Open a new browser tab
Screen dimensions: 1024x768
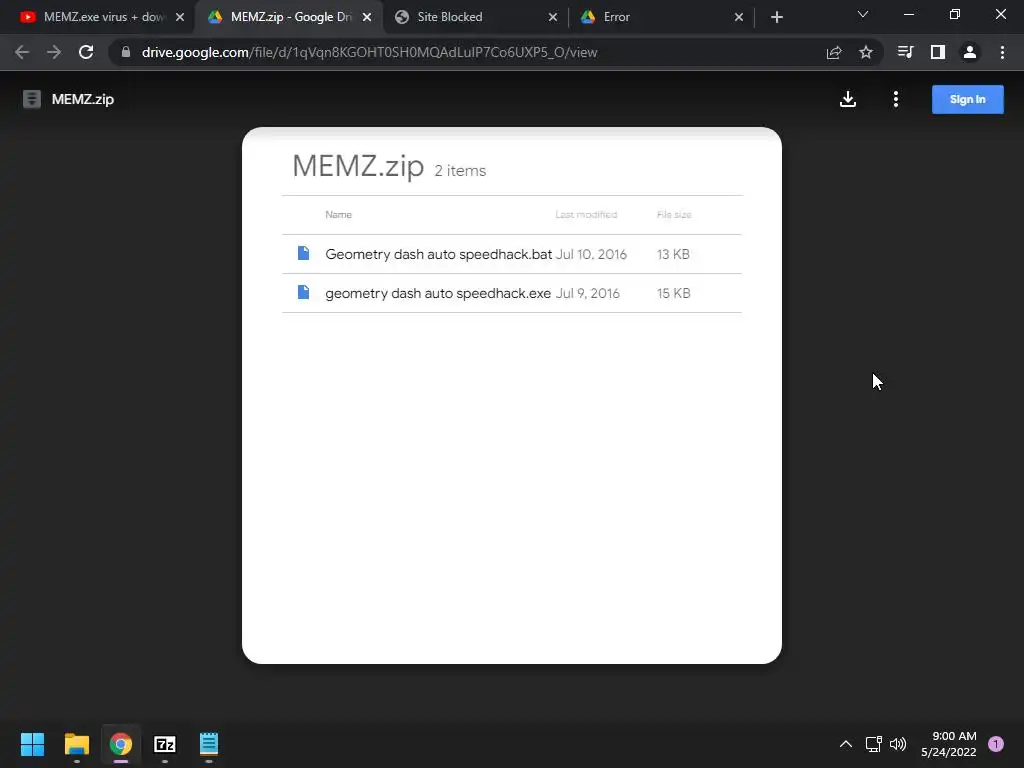pos(776,17)
